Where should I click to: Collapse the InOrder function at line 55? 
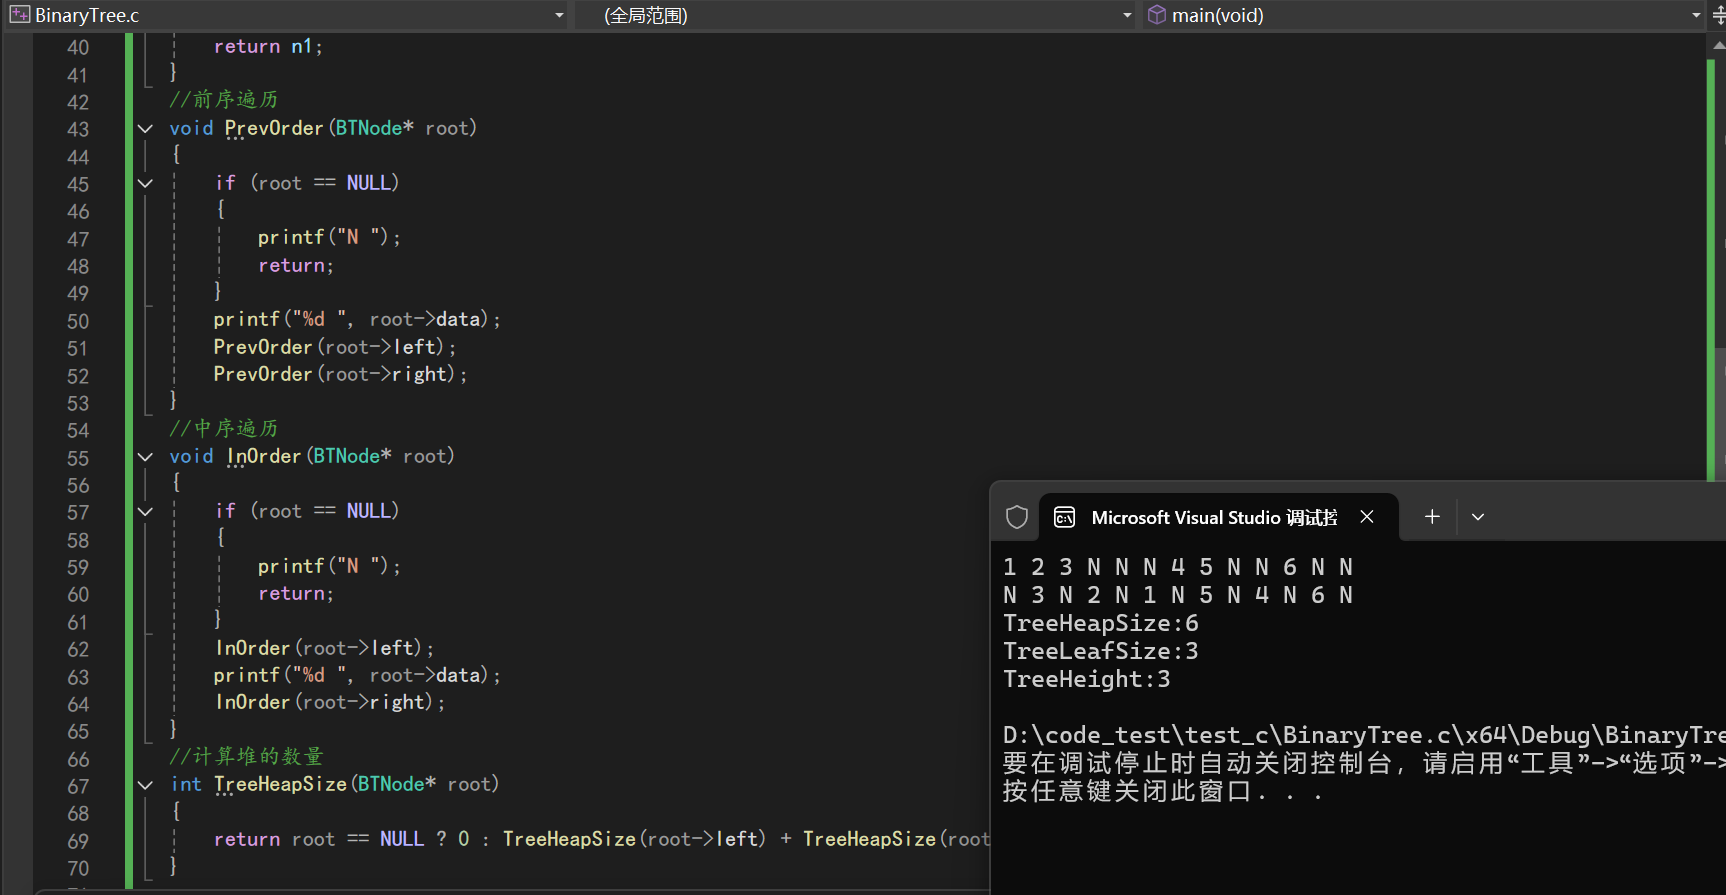(x=145, y=456)
